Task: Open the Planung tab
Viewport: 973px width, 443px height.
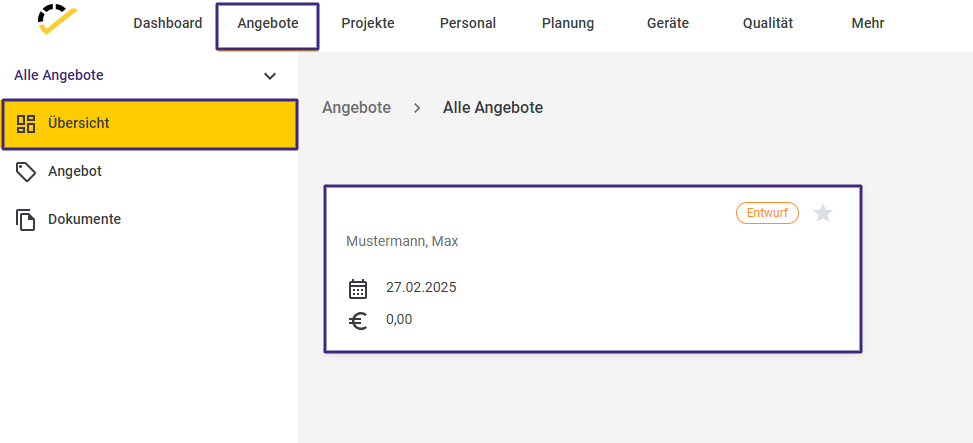Action: 568,23
